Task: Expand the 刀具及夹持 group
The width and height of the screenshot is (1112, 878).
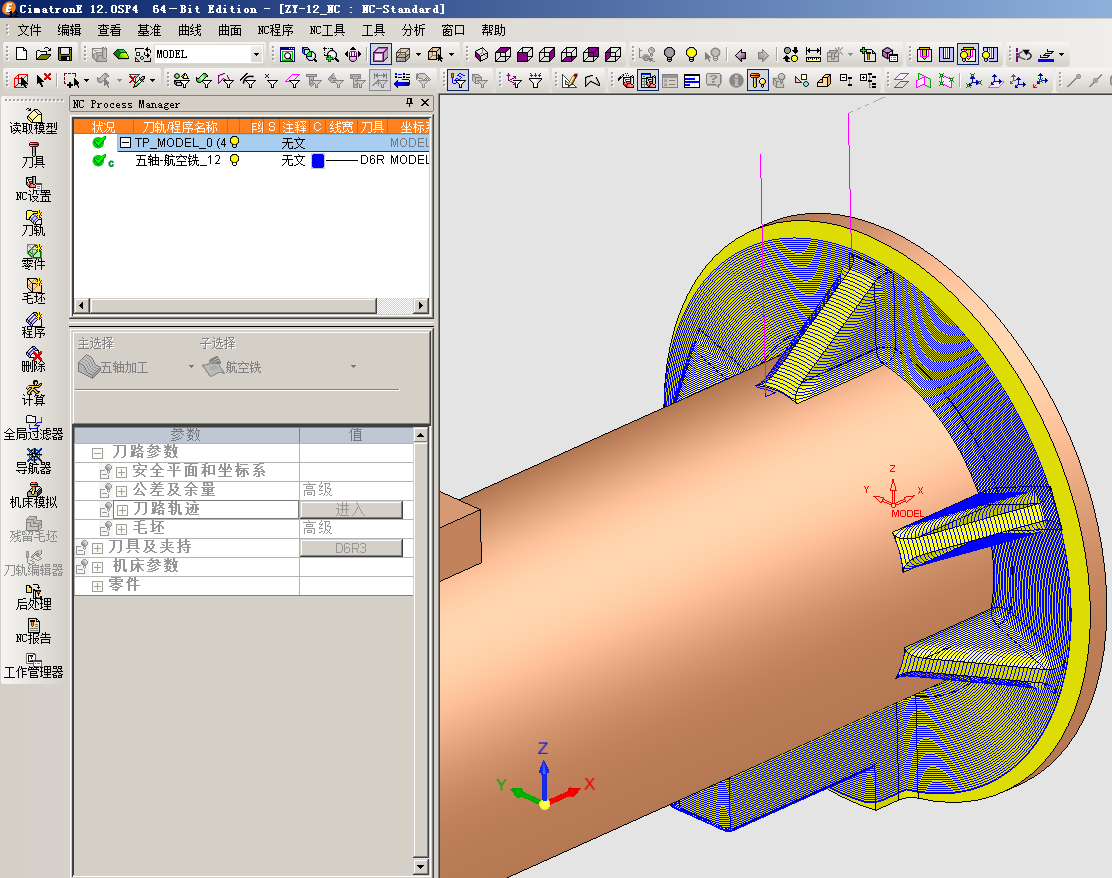Action: point(98,548)
